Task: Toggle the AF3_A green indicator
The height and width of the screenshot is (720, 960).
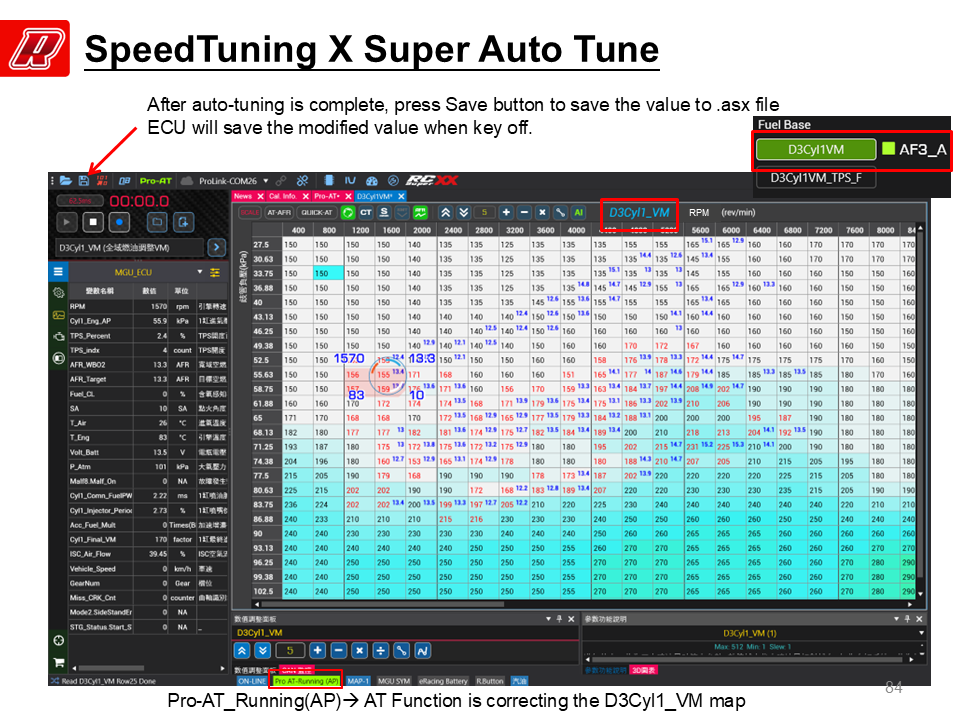Action: pyautogui.click(x=888, y=148)
